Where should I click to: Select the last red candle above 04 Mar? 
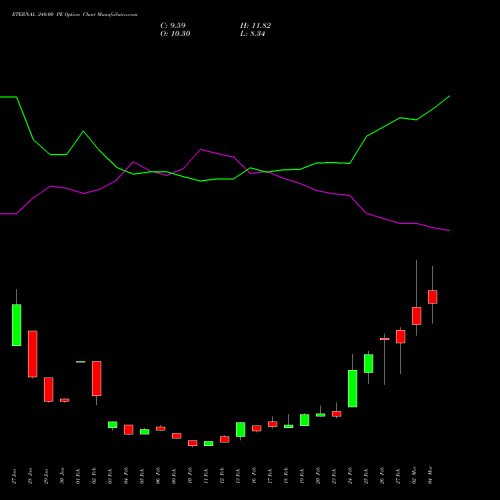coord(433,297)
